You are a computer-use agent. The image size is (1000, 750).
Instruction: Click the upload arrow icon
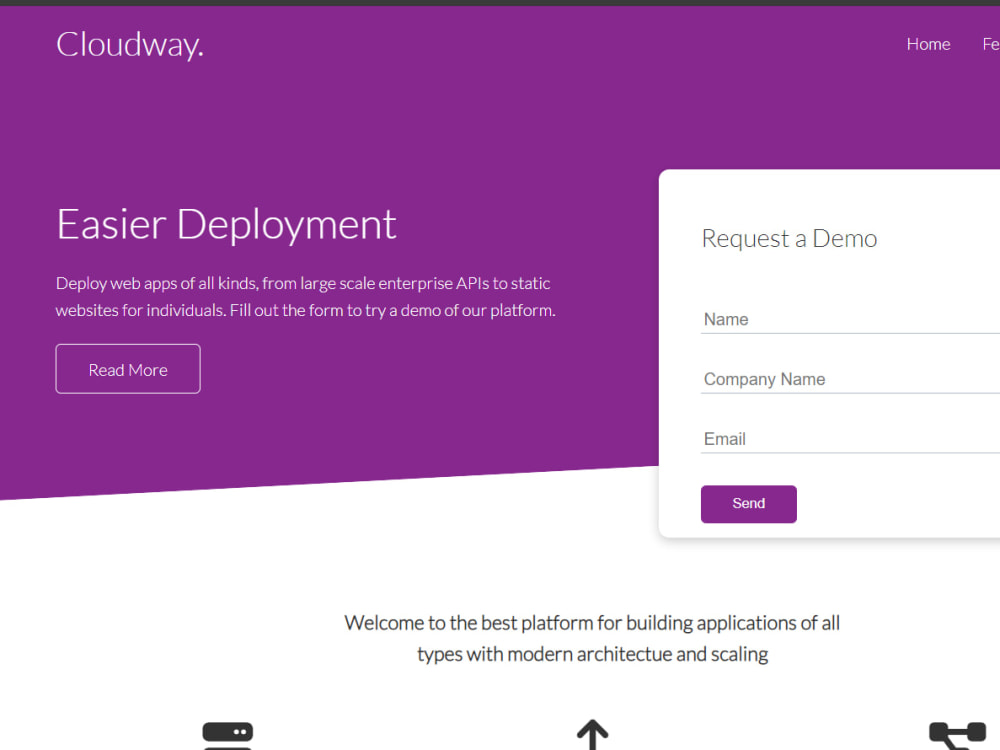592,735
